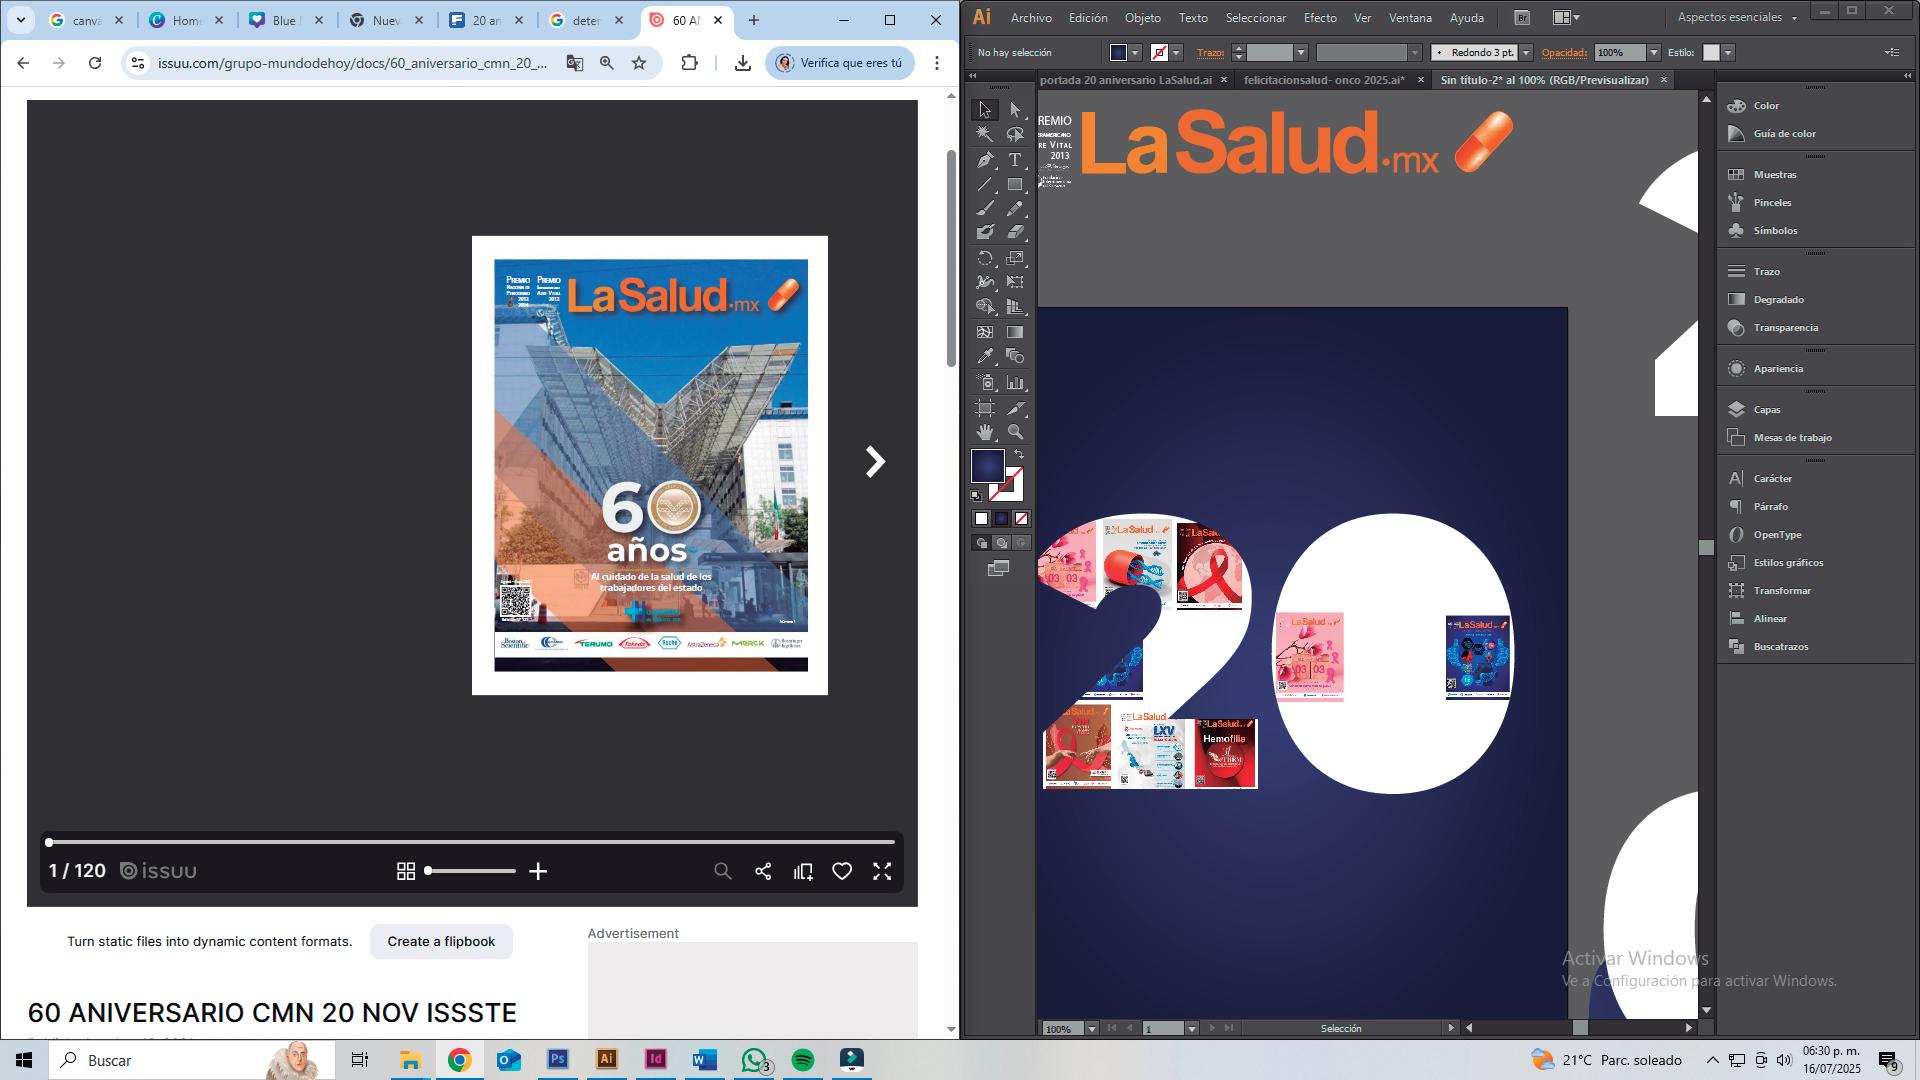Screen dimensions: 1920x1080
Task: Set fill to None (red slash box)
Action: tap(1021, 519)
